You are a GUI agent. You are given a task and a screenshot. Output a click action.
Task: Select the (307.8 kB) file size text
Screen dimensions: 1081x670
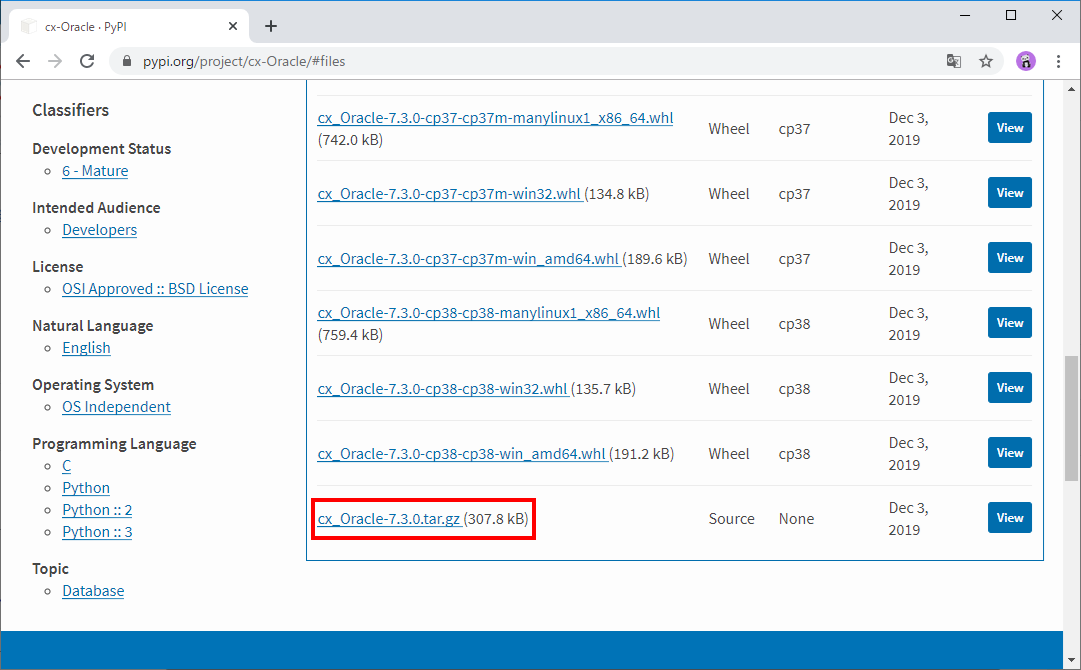(x=496, y=519)
